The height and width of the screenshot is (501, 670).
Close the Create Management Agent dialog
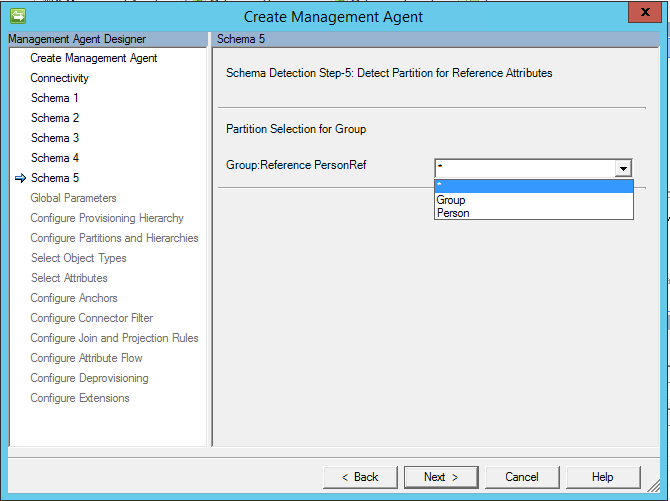coord(645,12)
